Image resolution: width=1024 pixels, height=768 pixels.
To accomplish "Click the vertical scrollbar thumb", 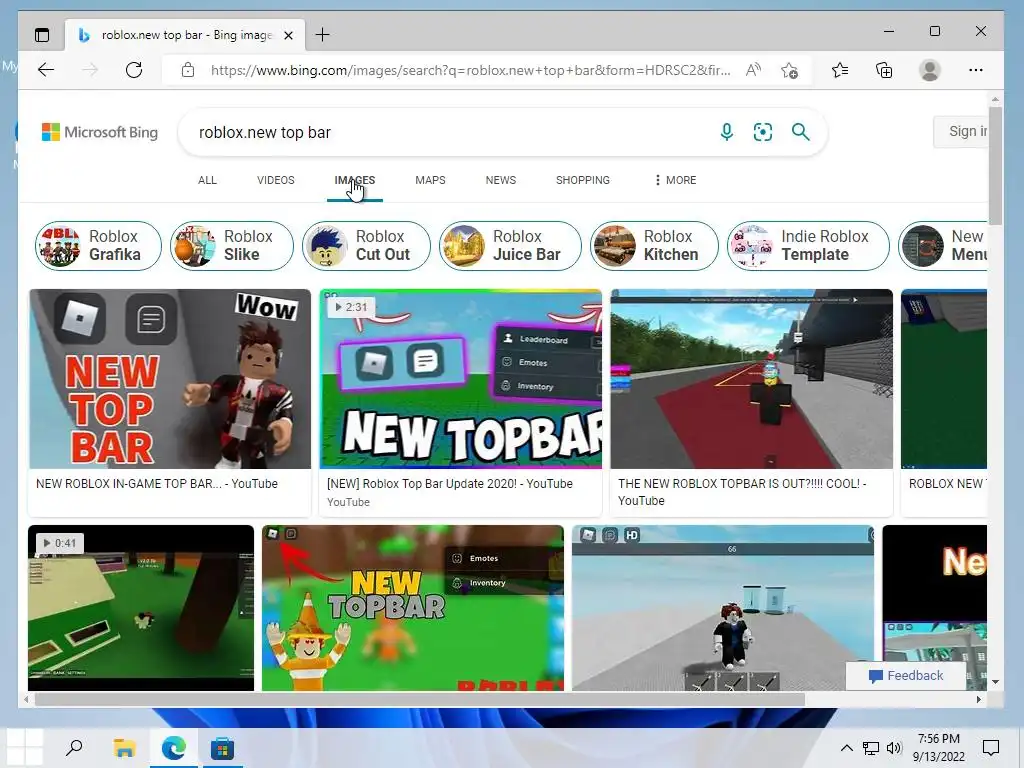I will point(995,165).
